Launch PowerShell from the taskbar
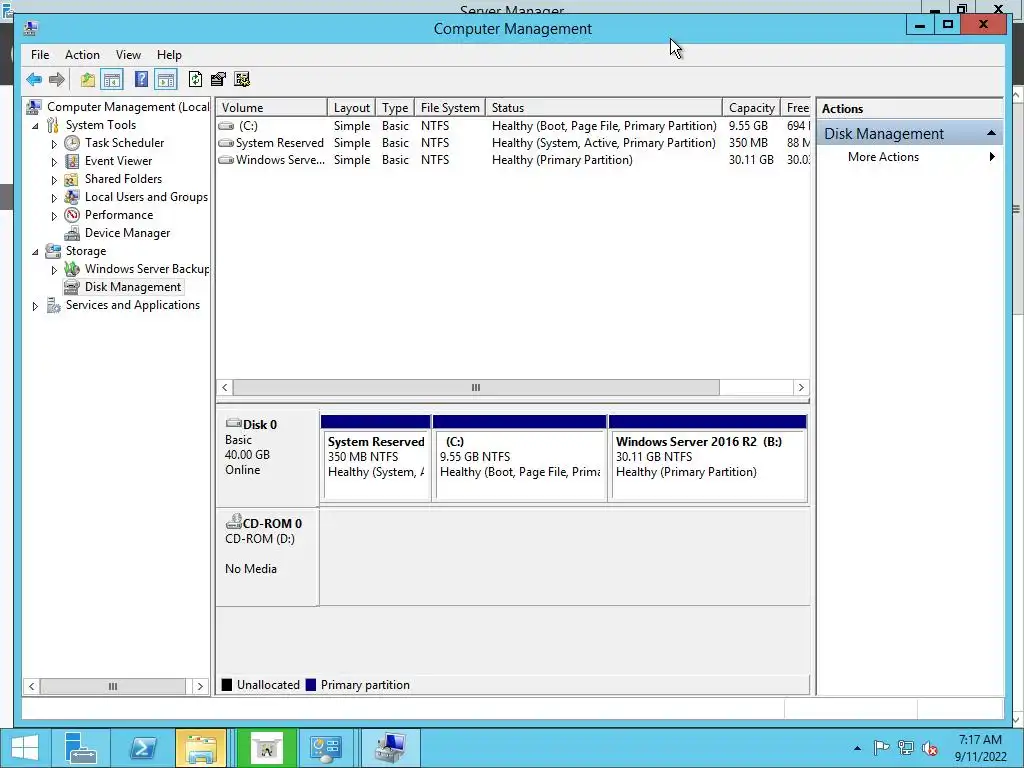Viewport: 1024px width, 768px height. tap(142, 748)
